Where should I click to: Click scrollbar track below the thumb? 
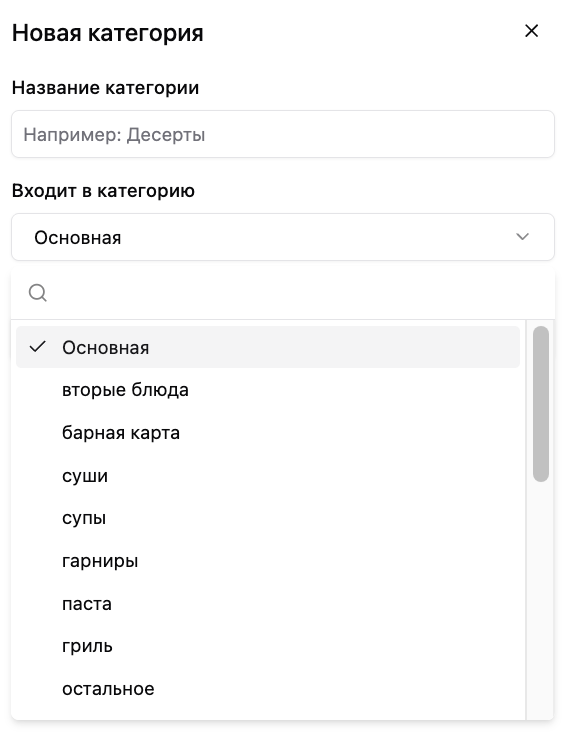click(541, 599)
